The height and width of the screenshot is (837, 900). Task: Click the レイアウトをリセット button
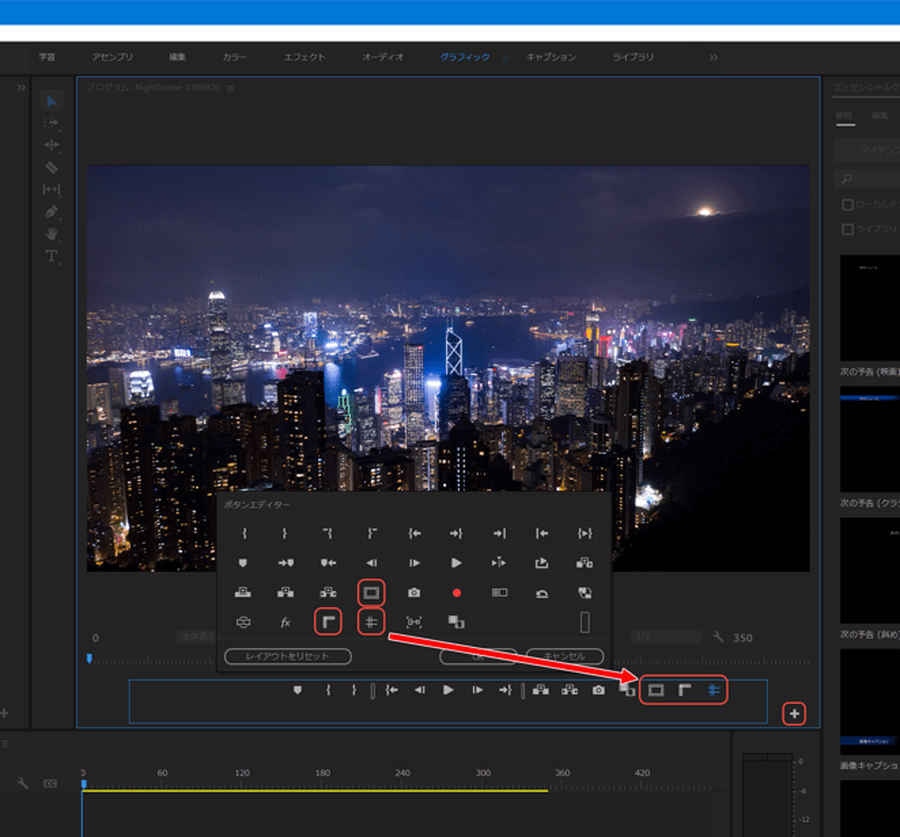pyautogui.click(x=289, y=657)
